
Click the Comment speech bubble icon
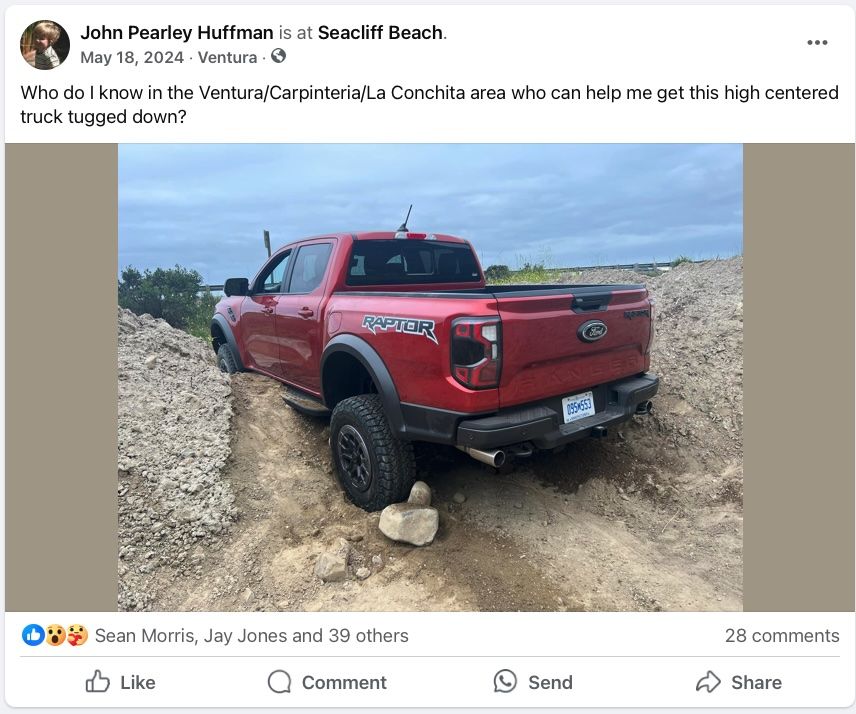point(279,682)
